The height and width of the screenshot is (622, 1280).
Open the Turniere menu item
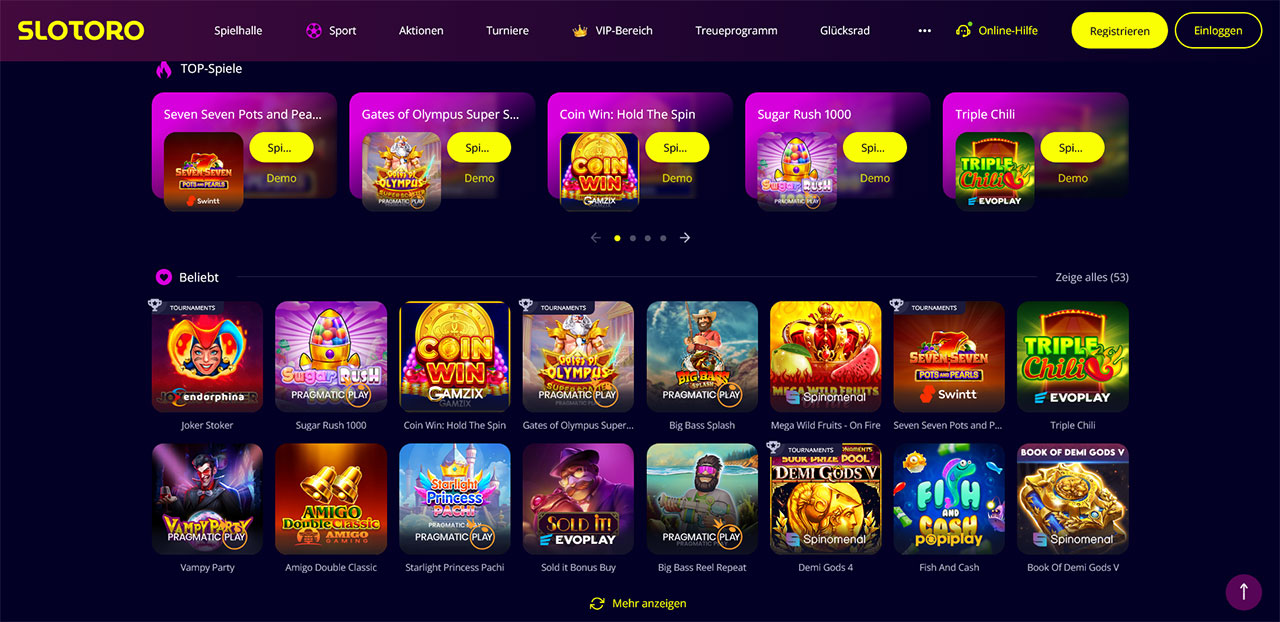tap(507, 31)
